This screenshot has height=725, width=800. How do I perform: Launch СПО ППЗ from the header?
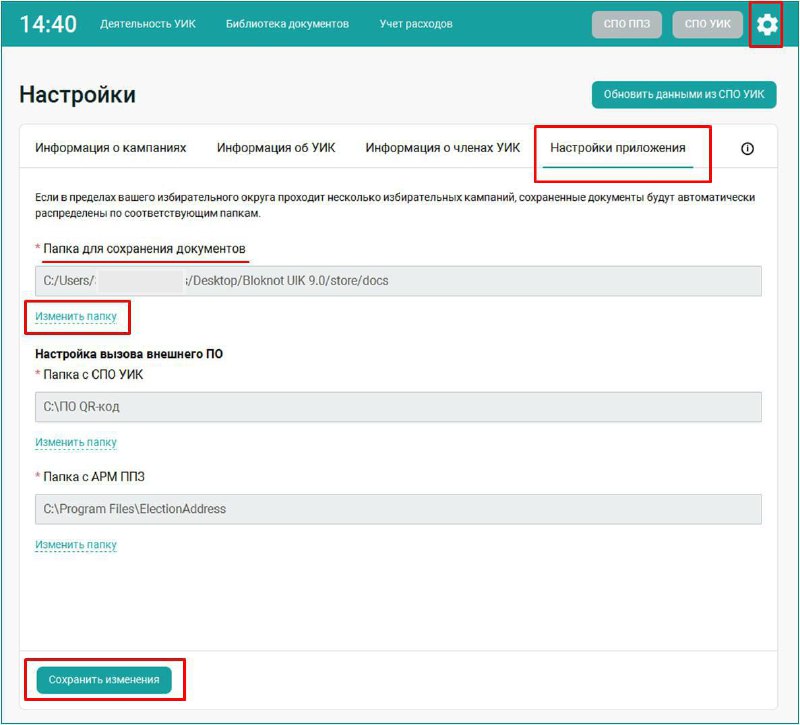coord(627,24)
